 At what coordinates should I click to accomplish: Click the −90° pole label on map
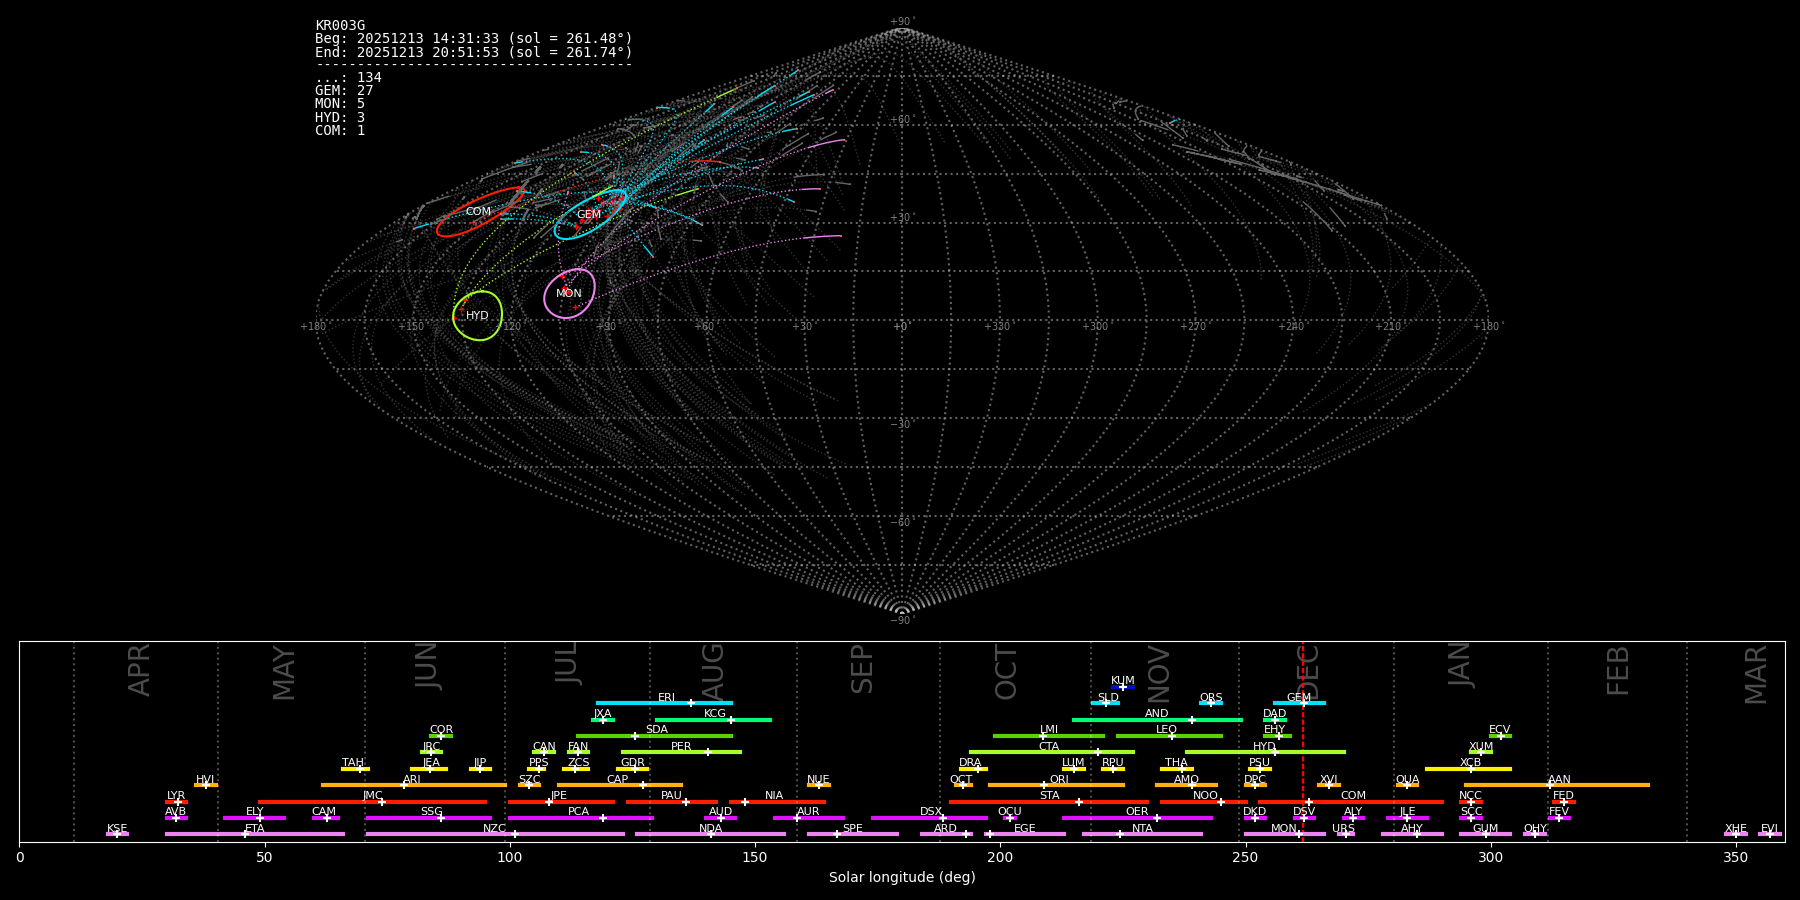901,620
